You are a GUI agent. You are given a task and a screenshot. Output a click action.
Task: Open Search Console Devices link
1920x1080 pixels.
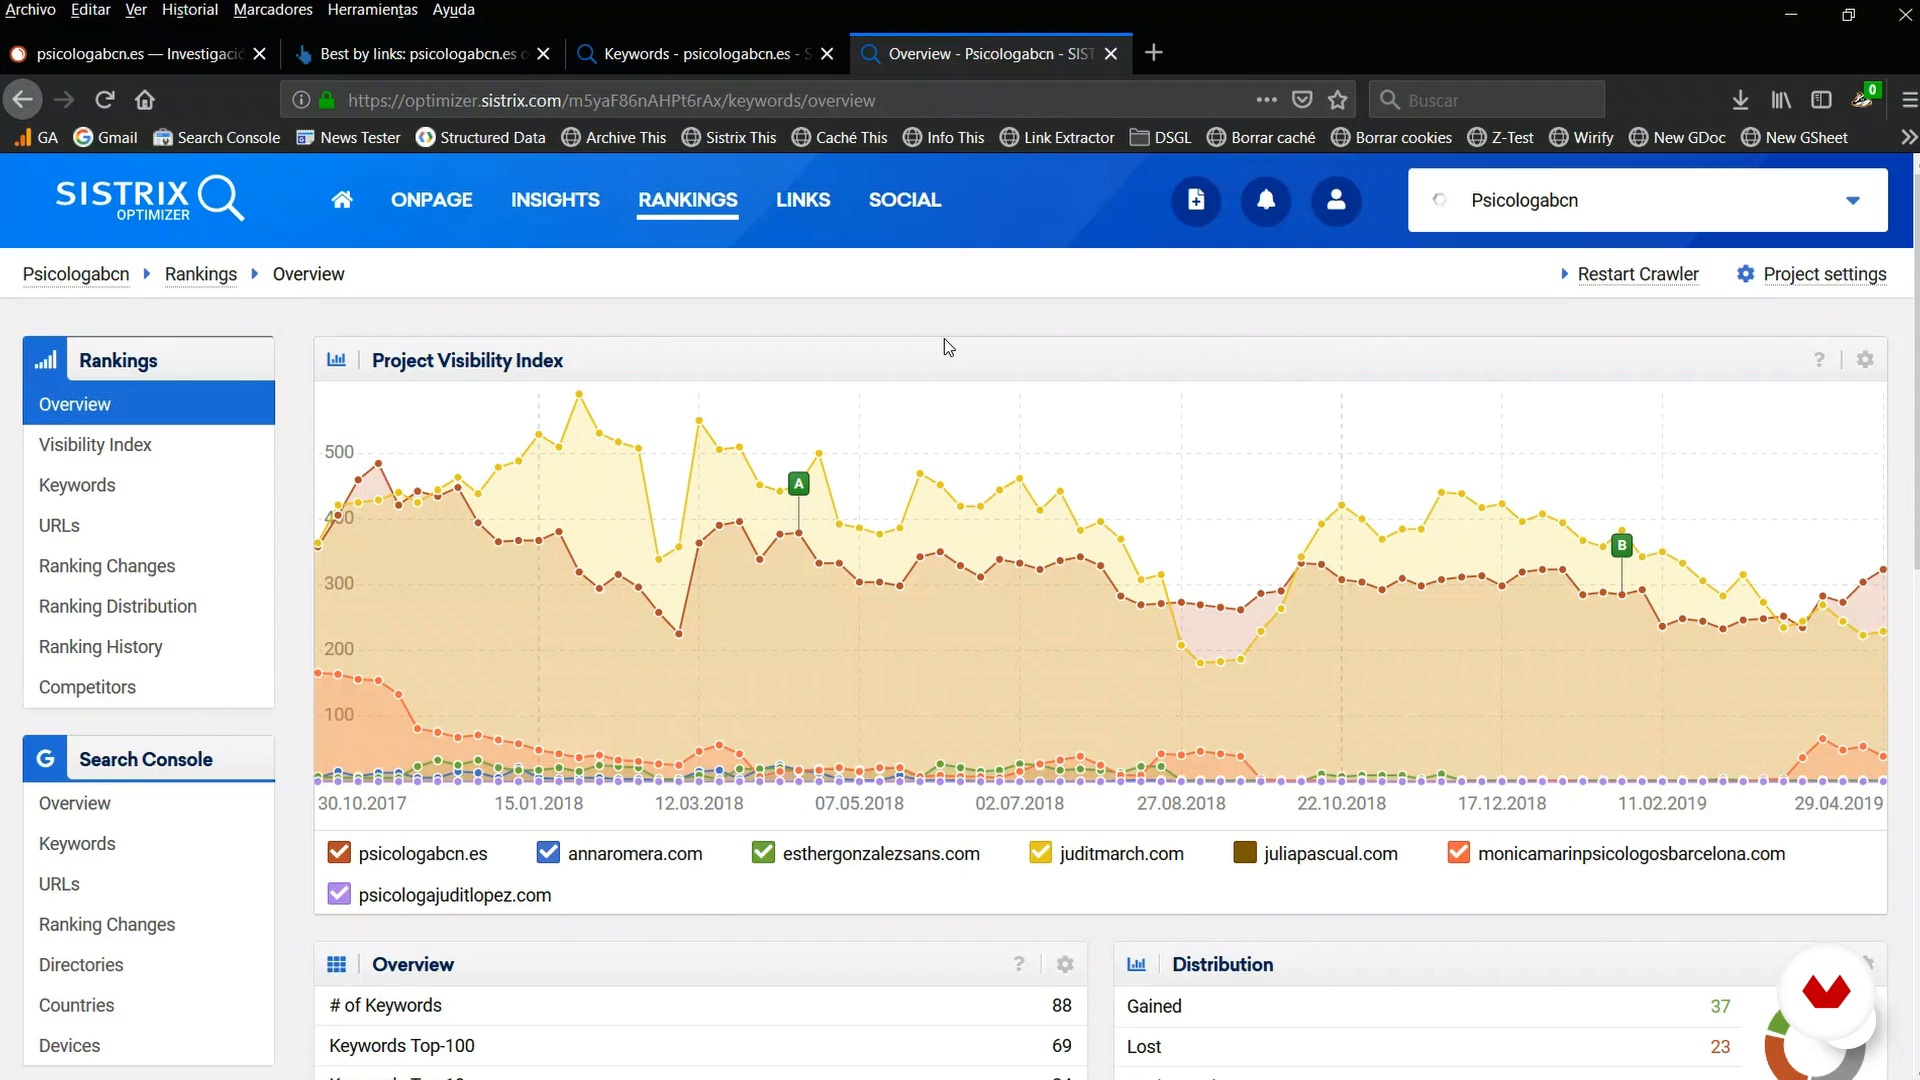point(69,1045)
